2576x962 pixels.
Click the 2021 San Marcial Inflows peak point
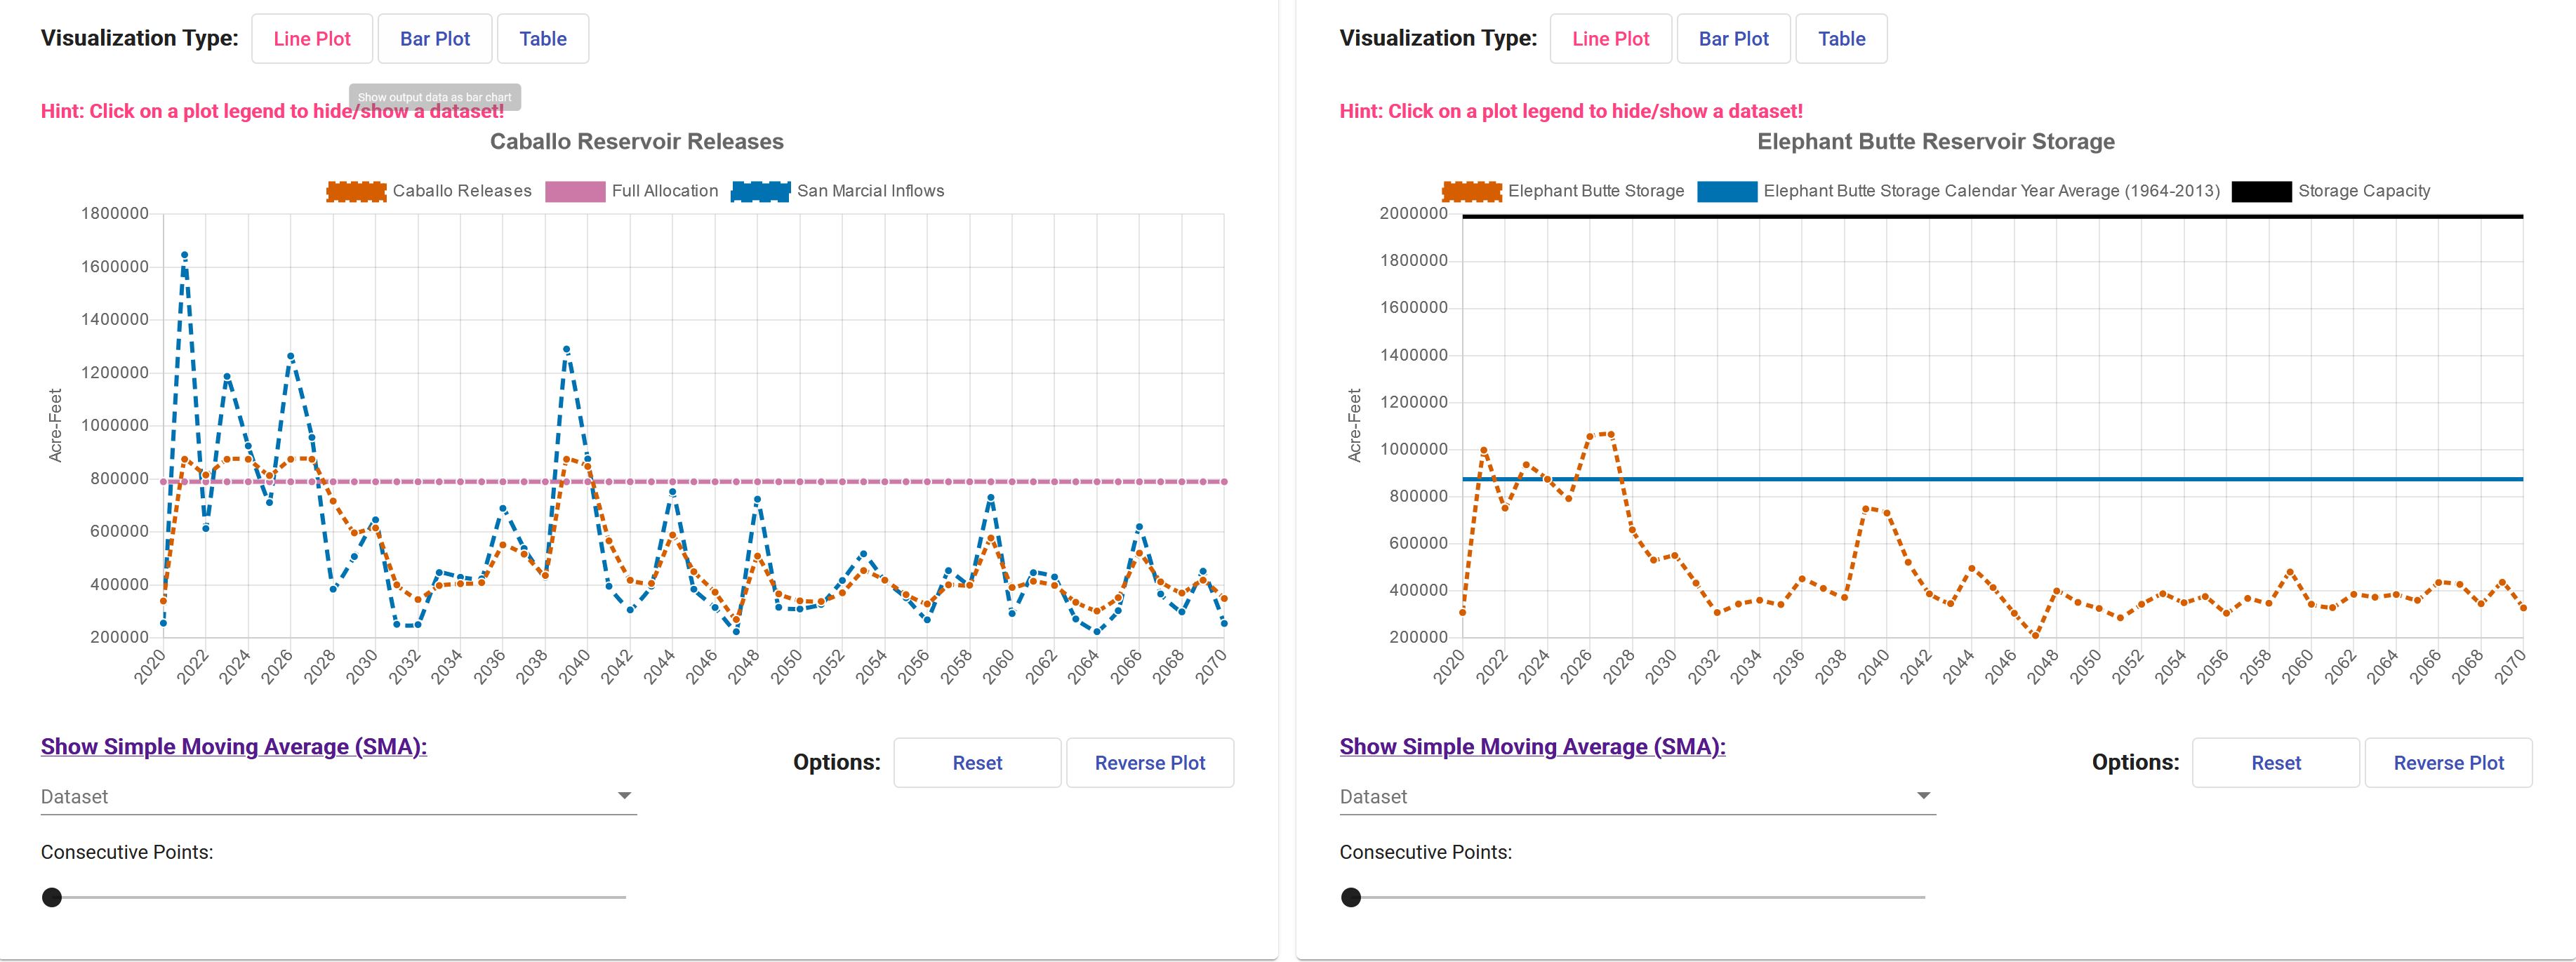(x=184, y=255)
